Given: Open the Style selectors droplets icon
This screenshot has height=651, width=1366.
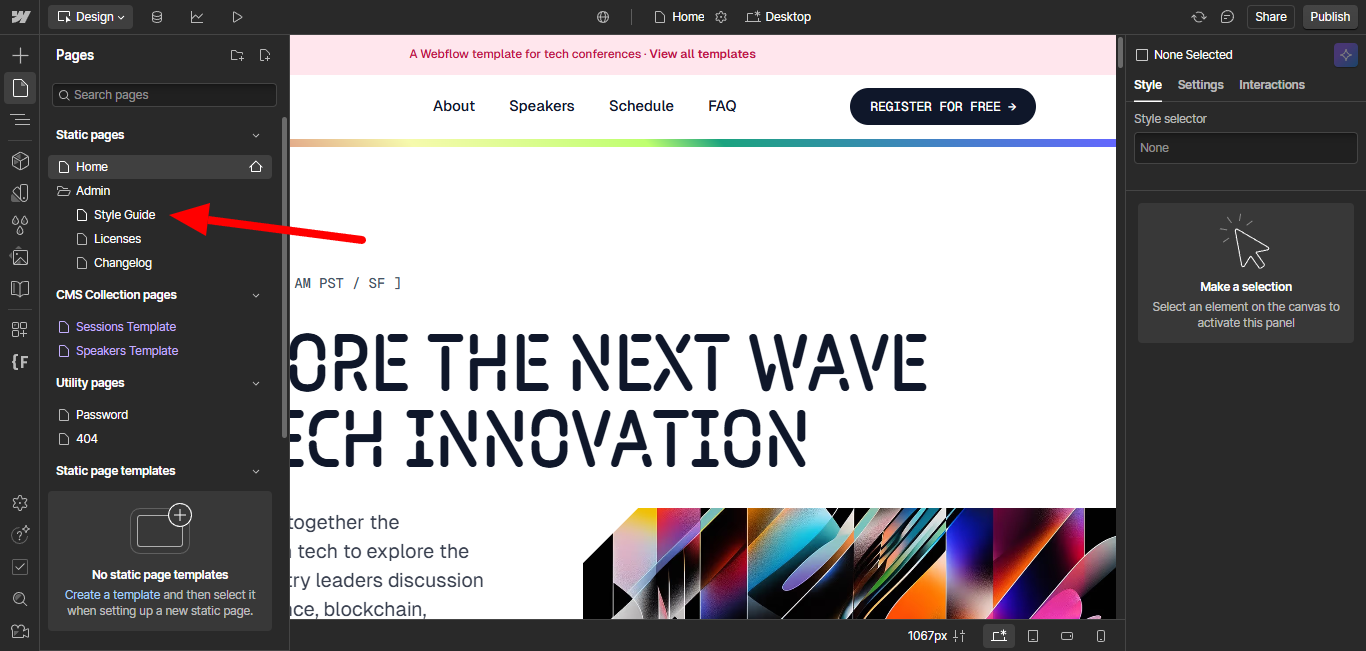Looking at the screenshot, I should click(20, 225).
